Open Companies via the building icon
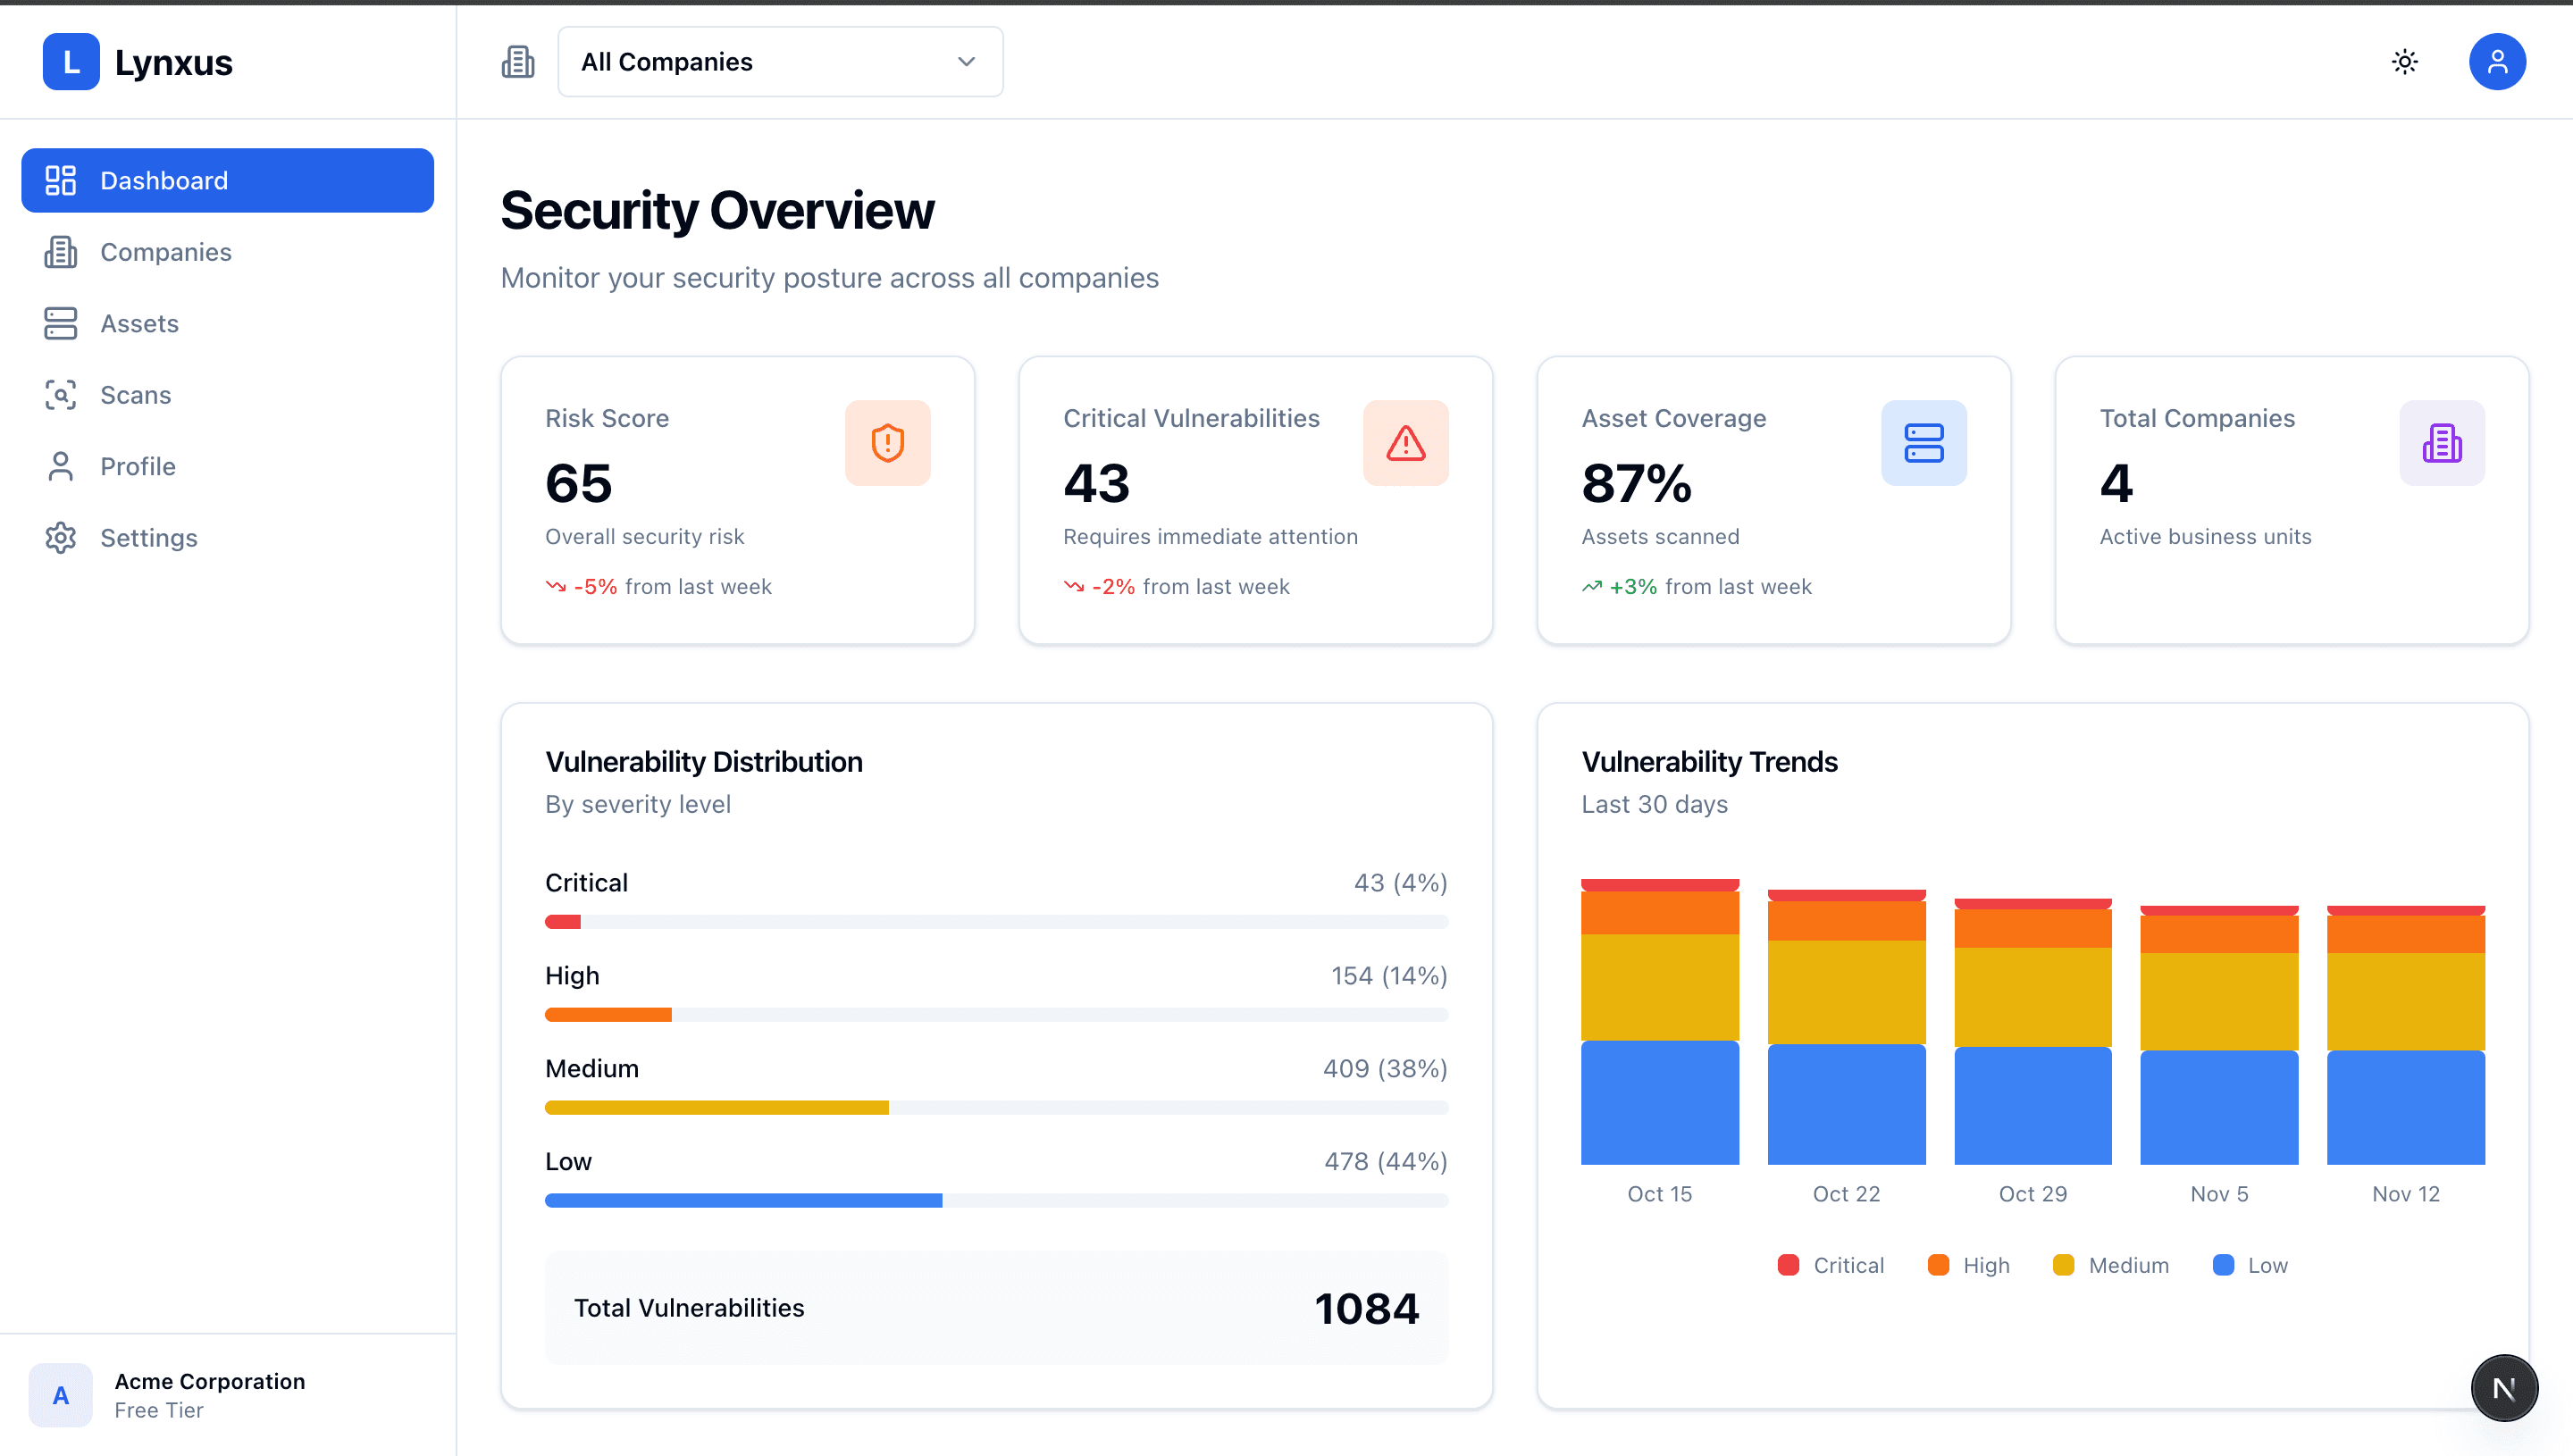Image resolution: width=2573 pixels, height=1456 pixels. click(61, 252)
